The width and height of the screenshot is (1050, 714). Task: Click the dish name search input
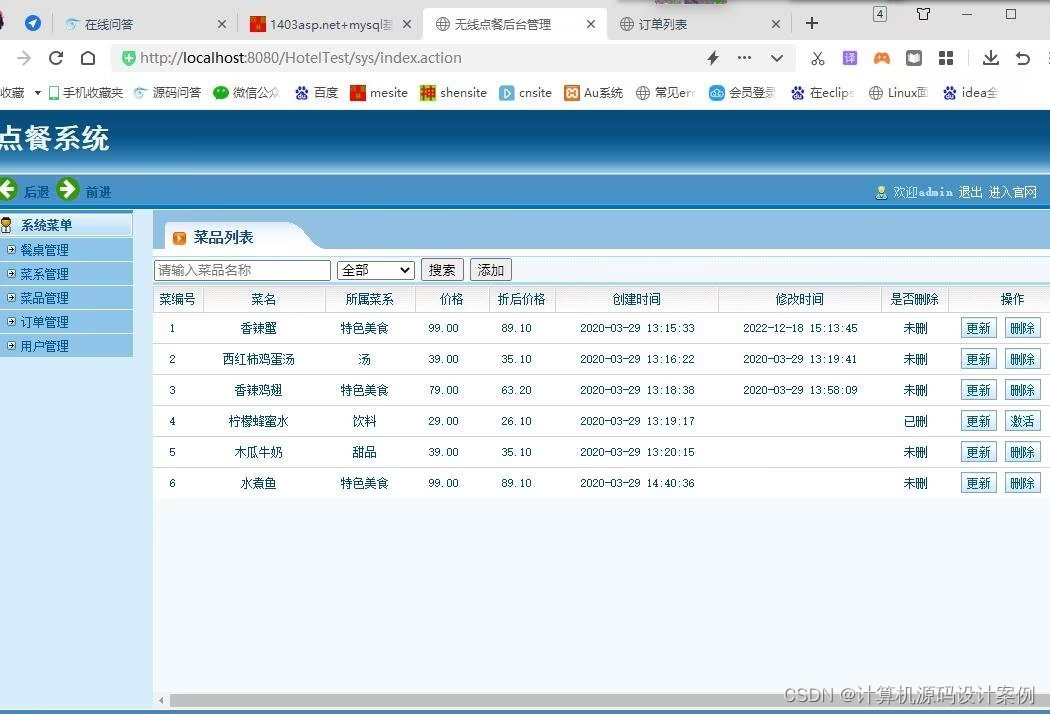pos(242,270)
